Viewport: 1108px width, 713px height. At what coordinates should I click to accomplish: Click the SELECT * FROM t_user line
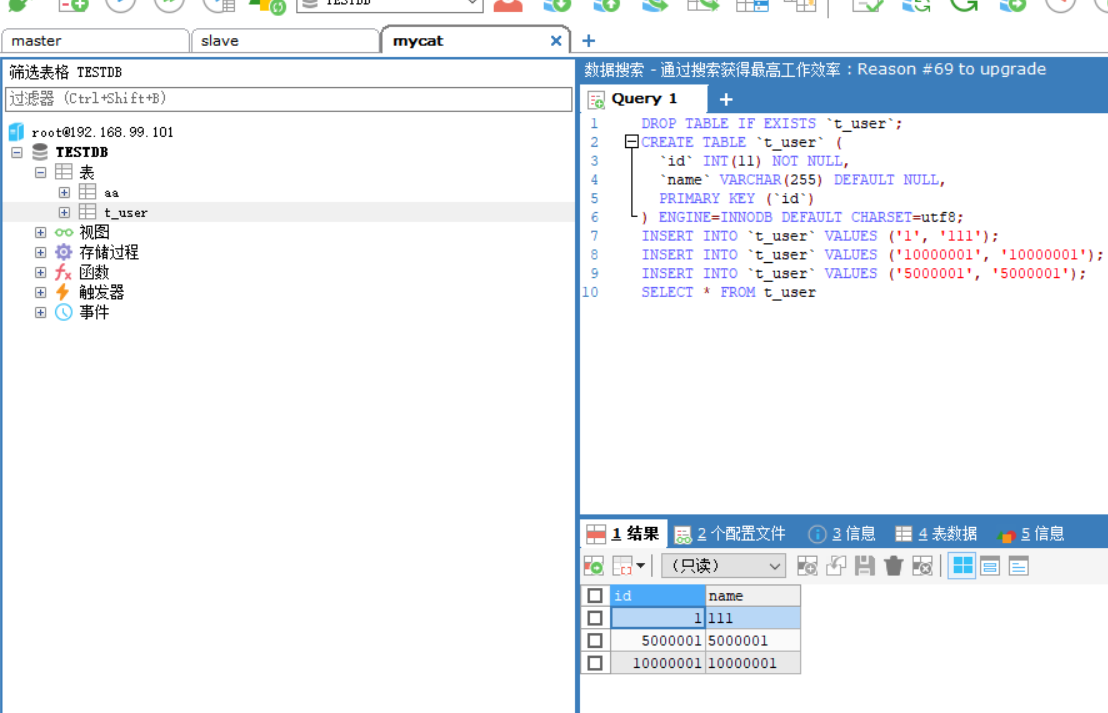pyautogui.click(x=728, y=293)
